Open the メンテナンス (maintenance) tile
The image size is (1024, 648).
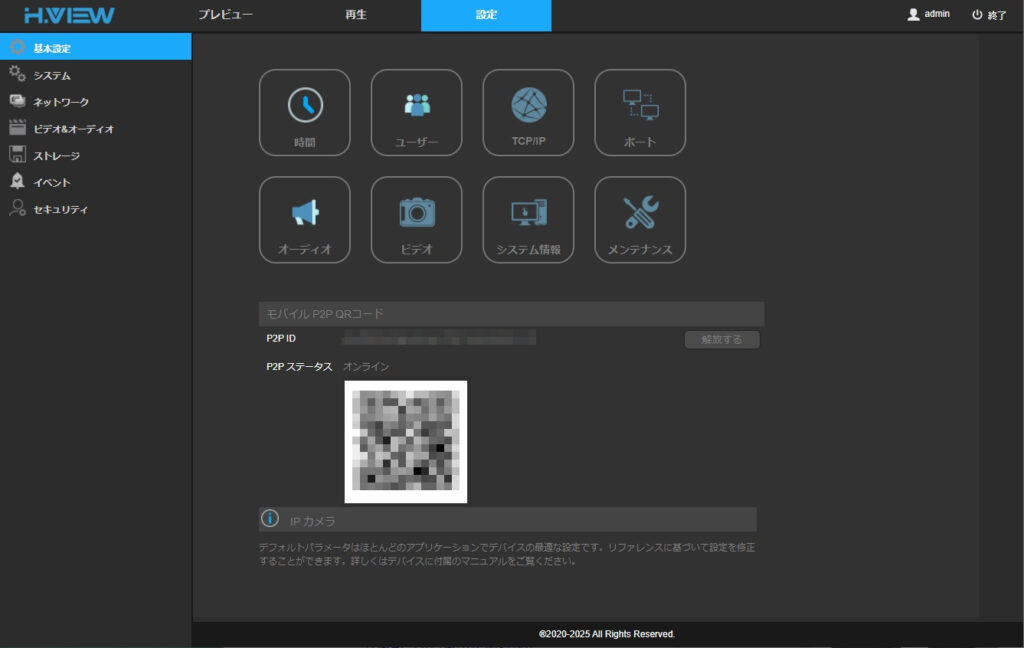pyautogui.click(x=640, y=219)
